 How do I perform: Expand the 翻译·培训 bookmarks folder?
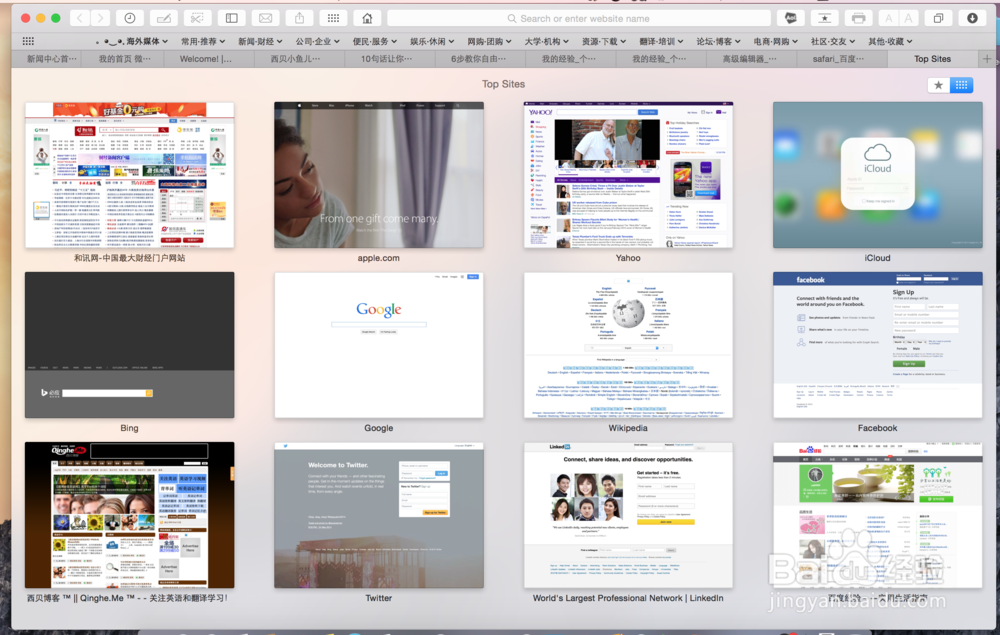[x=661, y=41]
